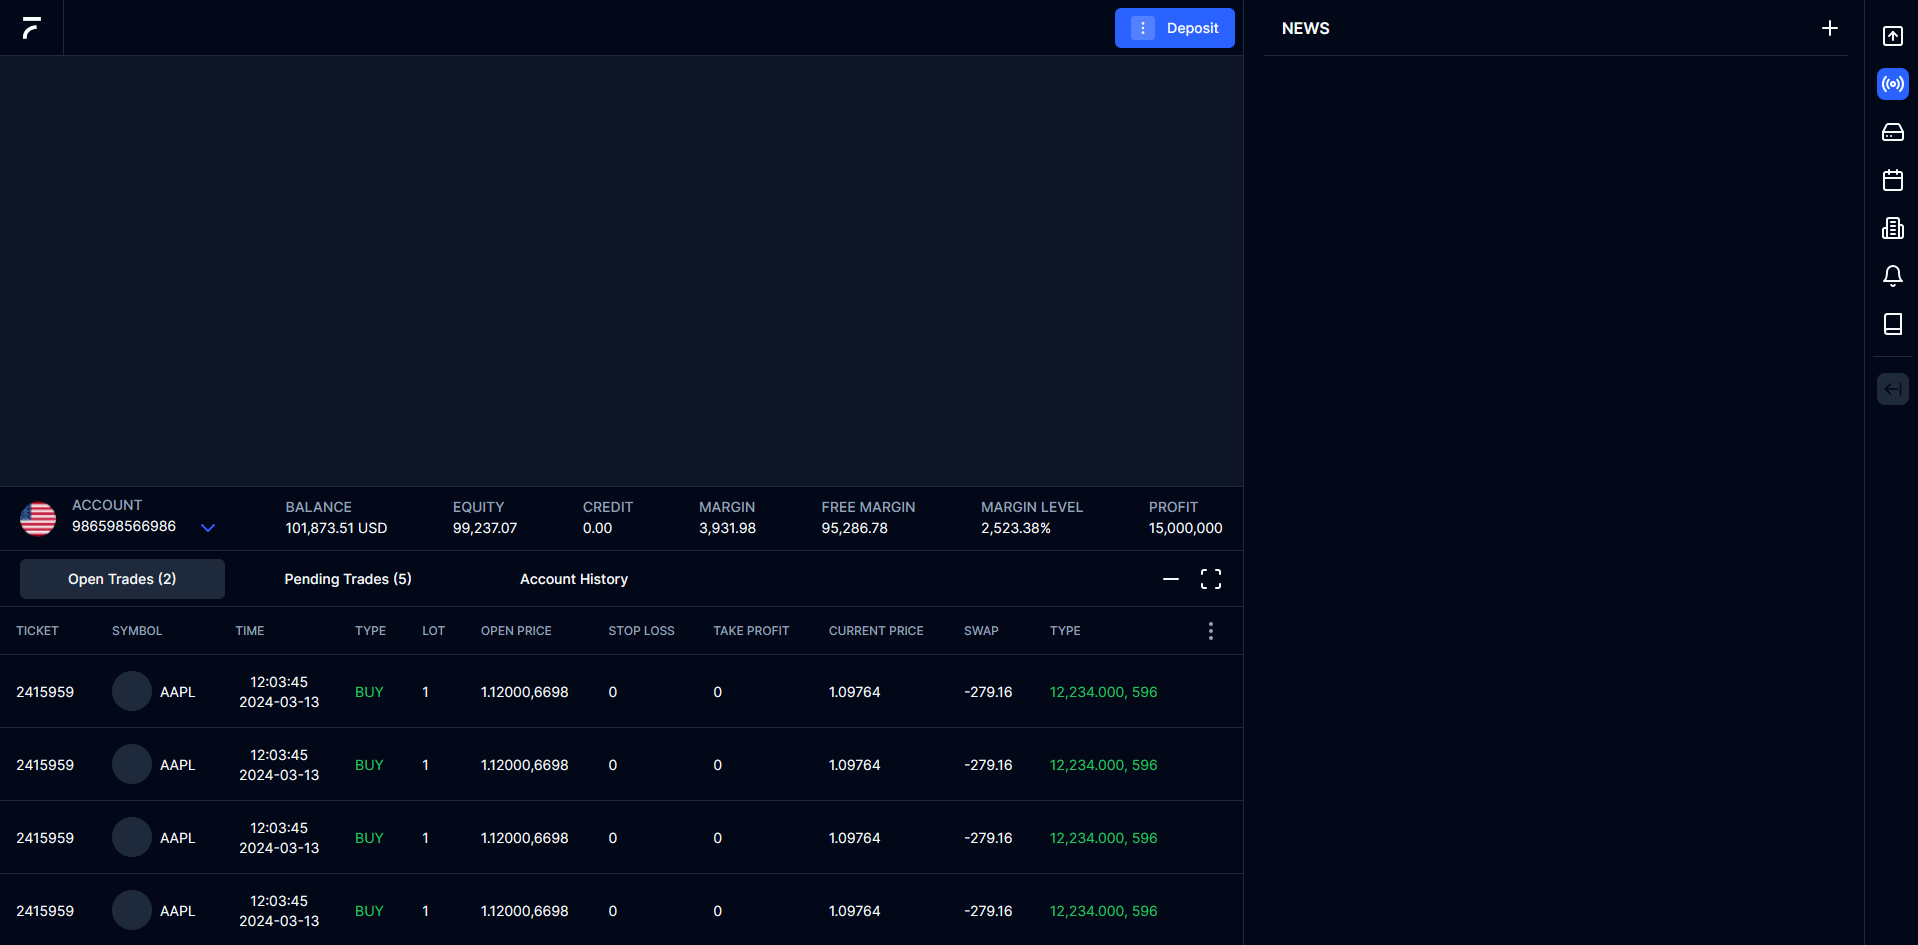
Task: Select the Open Trades (2) tab
Action: (122, 579)
